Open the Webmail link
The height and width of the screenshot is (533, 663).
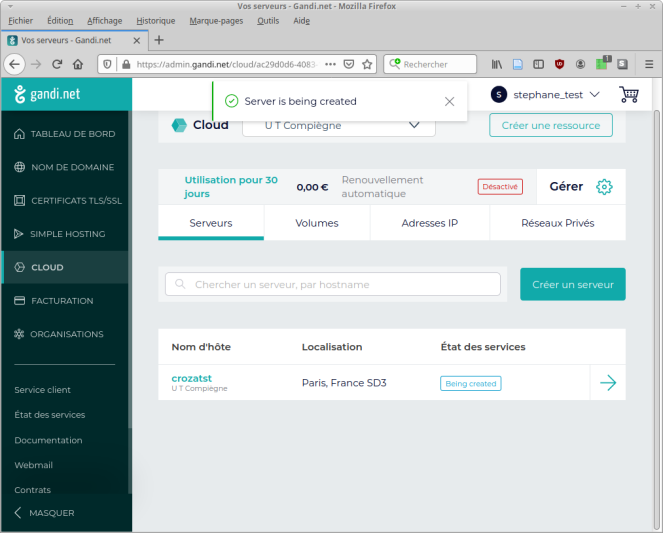33,465
